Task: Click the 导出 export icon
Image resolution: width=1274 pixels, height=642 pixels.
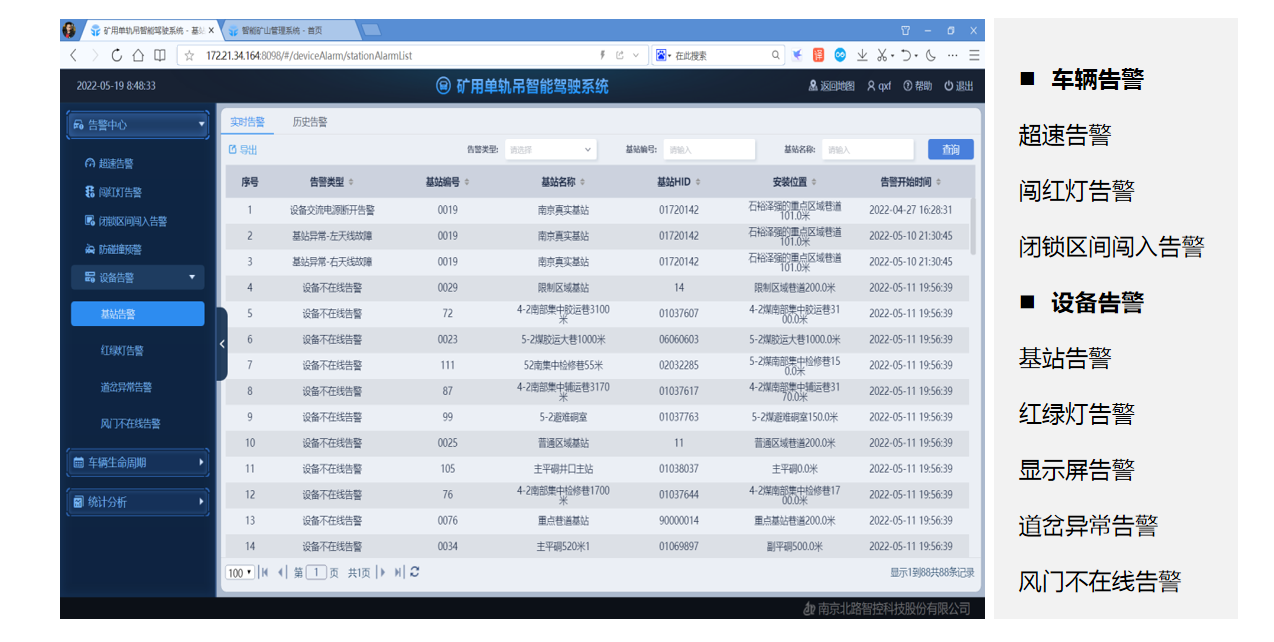Action: tap(242, 150)
